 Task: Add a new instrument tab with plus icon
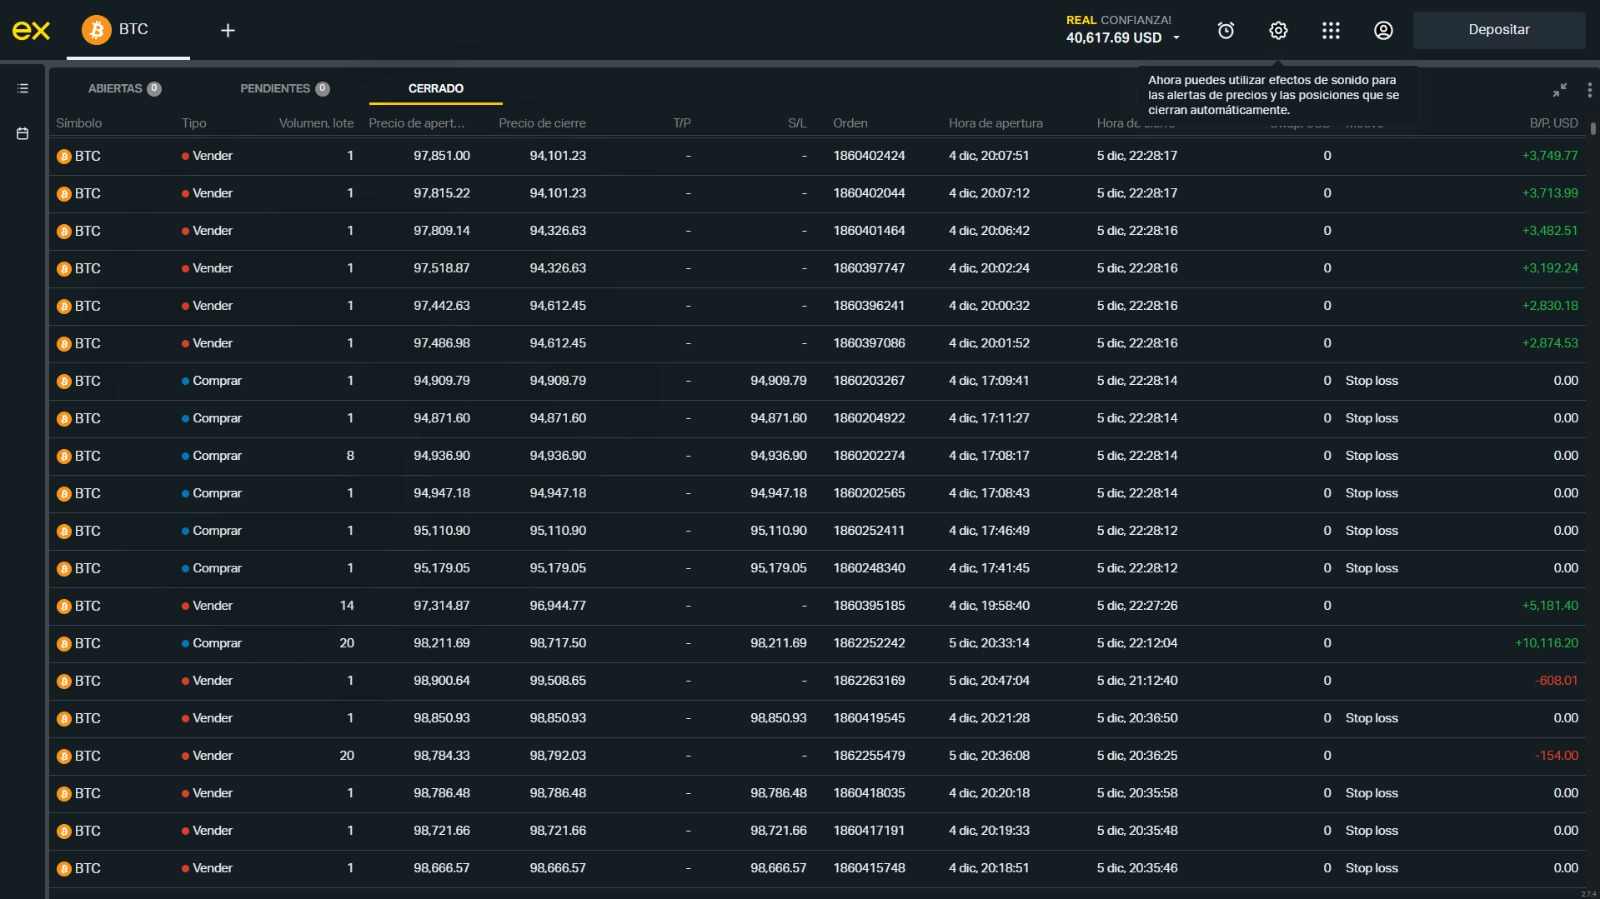(228, 31)
